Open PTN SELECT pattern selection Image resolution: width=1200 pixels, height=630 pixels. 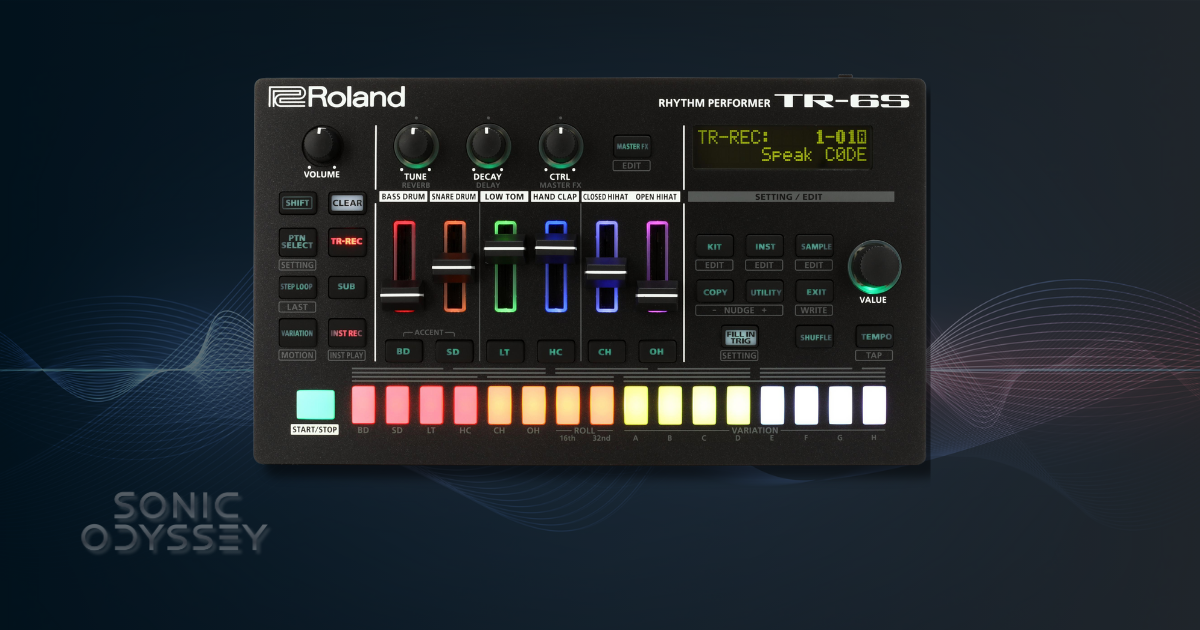297,242
